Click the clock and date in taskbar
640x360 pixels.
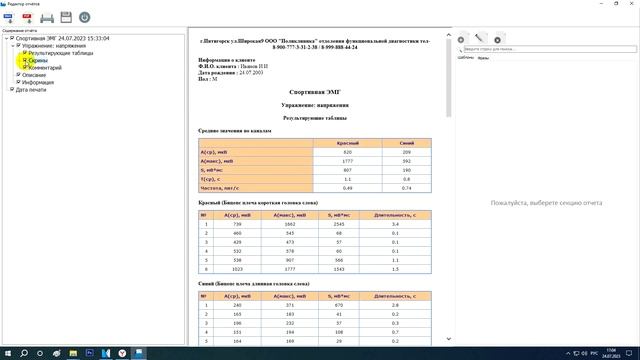pos(611,353)
